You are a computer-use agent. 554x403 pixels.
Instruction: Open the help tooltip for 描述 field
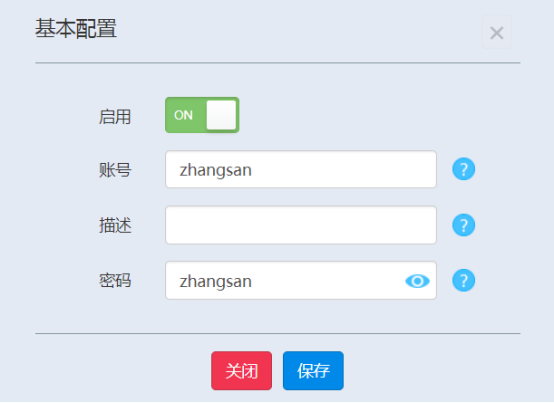[x=464, y=225]
